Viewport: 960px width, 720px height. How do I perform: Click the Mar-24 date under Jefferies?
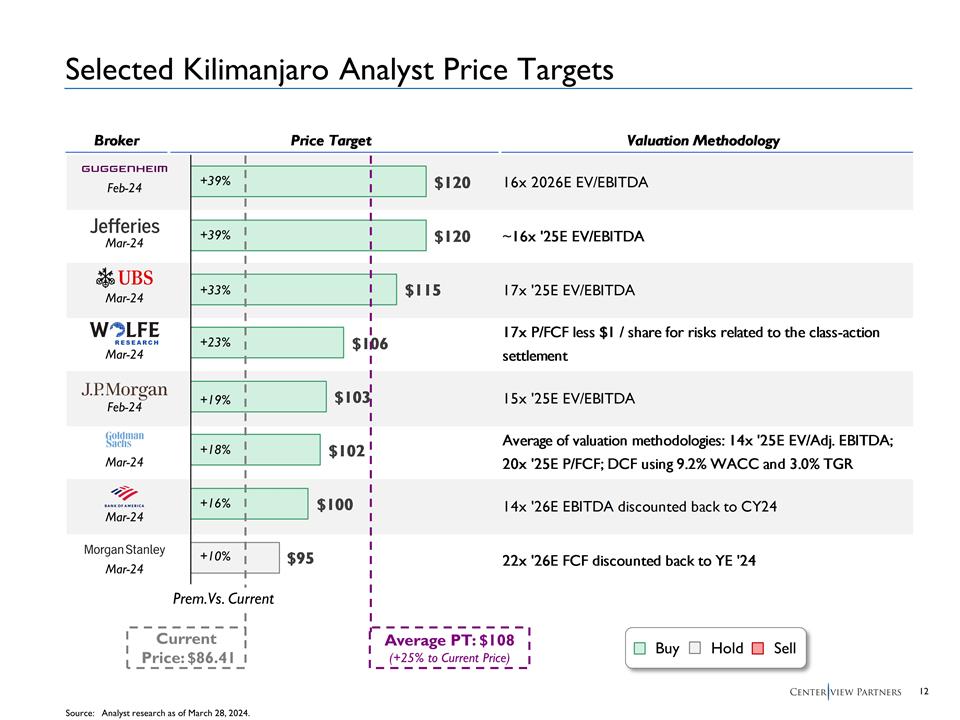[124, 243]
